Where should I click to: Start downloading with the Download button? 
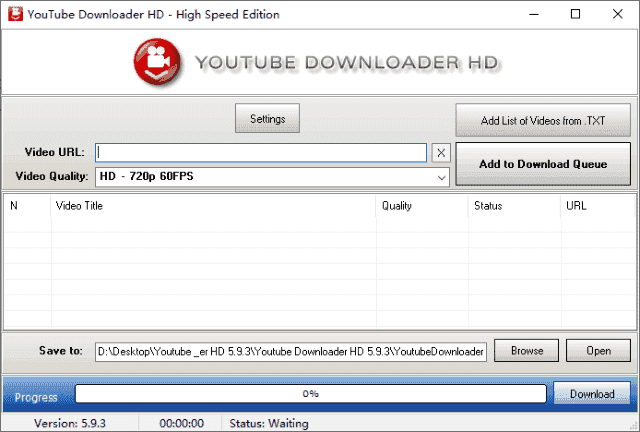592,394
